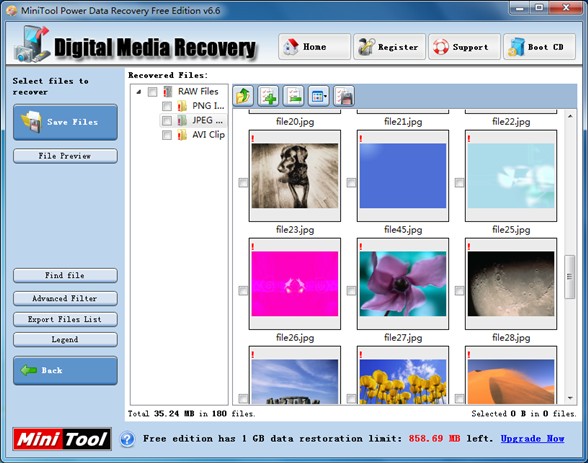This screenshot has width=588, height=463.
Task: Check the JPEG folder checkbox
Action: [167, 120]
